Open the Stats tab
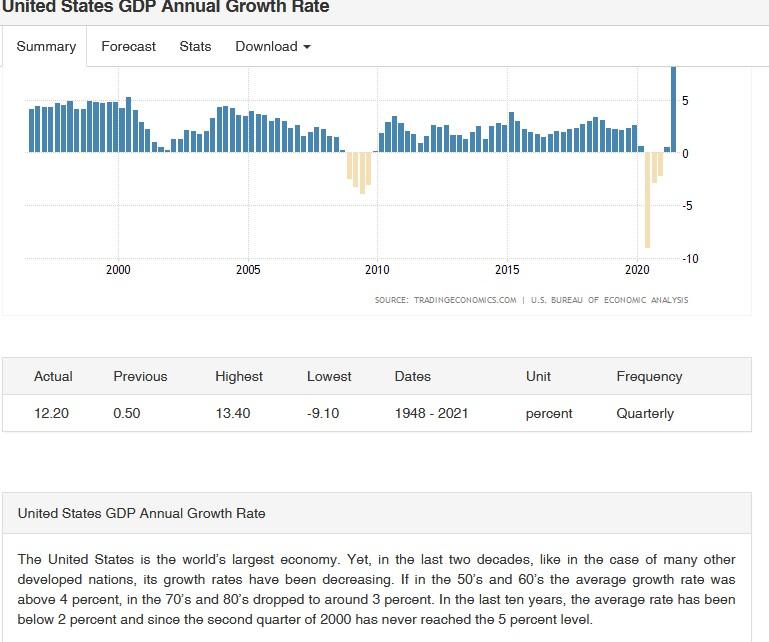 pyautogui.click(x=195, y=47)
